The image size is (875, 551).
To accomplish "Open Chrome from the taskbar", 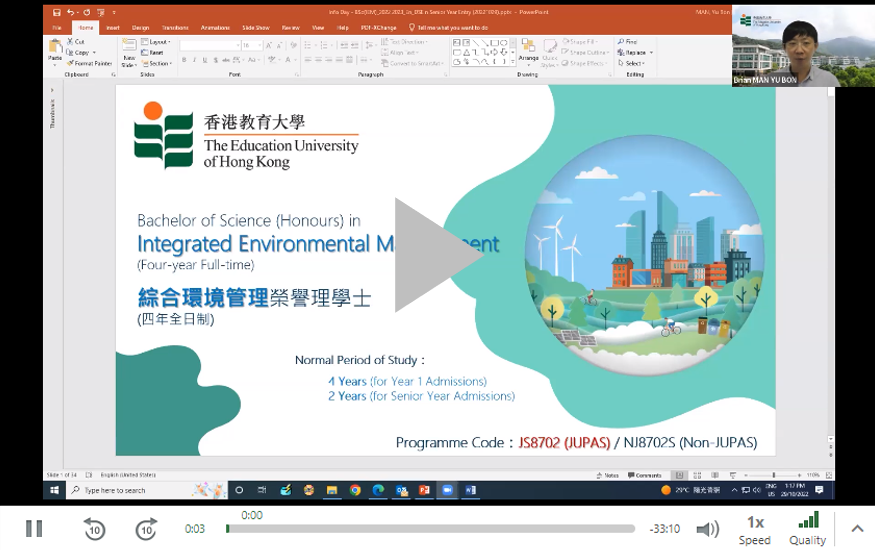I will (x=355, y=490).
